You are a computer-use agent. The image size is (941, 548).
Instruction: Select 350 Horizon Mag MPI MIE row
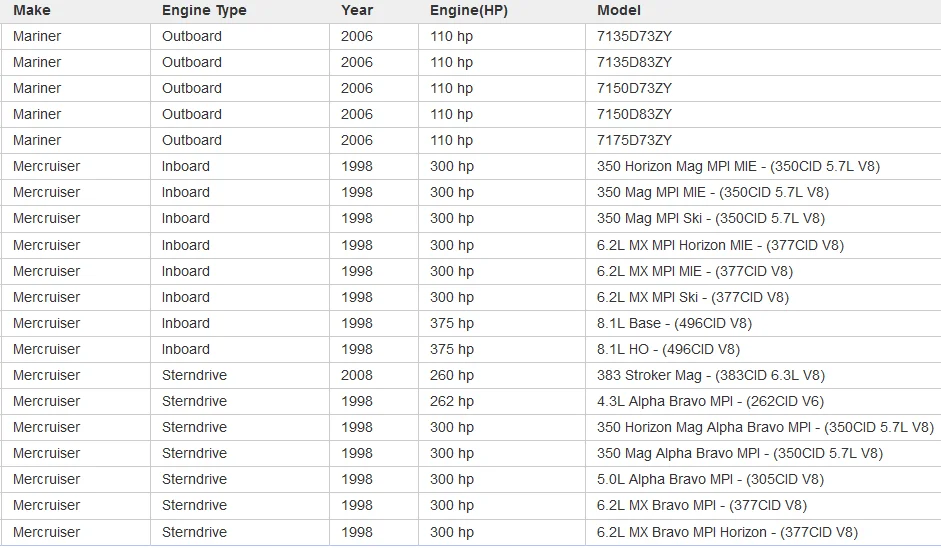coord(470,166)
